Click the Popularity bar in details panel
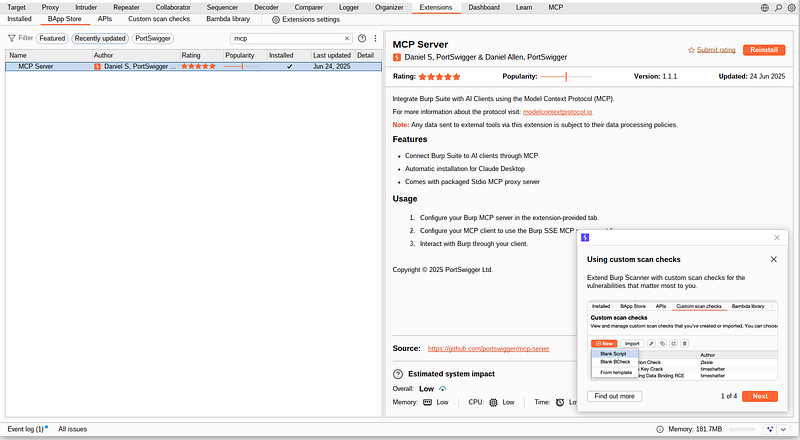This screenshot has width=800, height=440. [x=565, y=77]
